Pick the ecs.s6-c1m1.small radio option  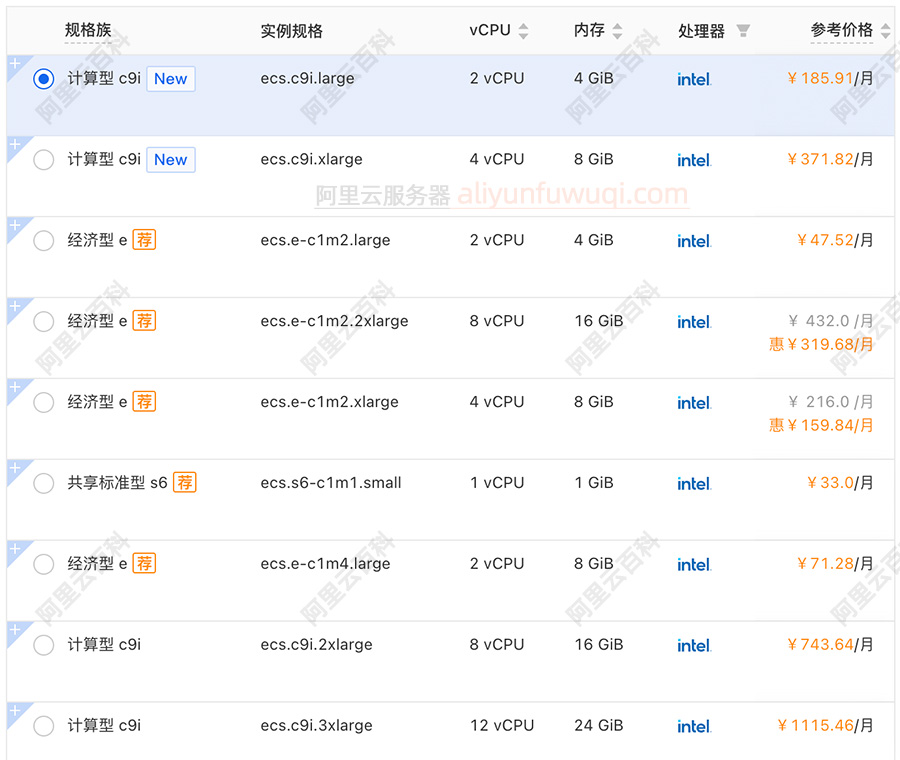coord(44,484)
